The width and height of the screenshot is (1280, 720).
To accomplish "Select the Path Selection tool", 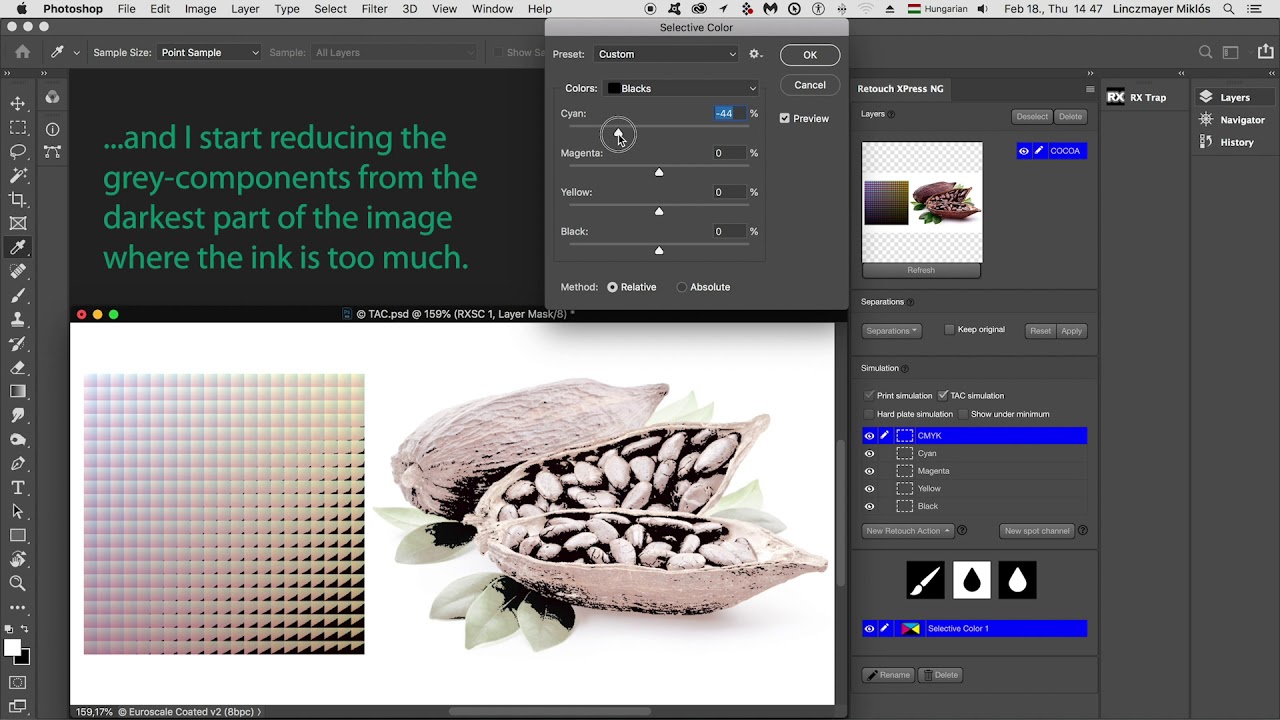I will (x=18, y=511).
